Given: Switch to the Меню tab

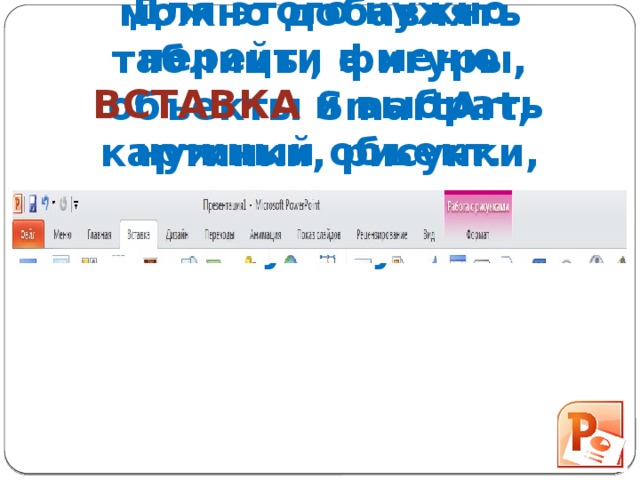Looking at the screenshot, I should pyautogui.click(x=62, y=235).
